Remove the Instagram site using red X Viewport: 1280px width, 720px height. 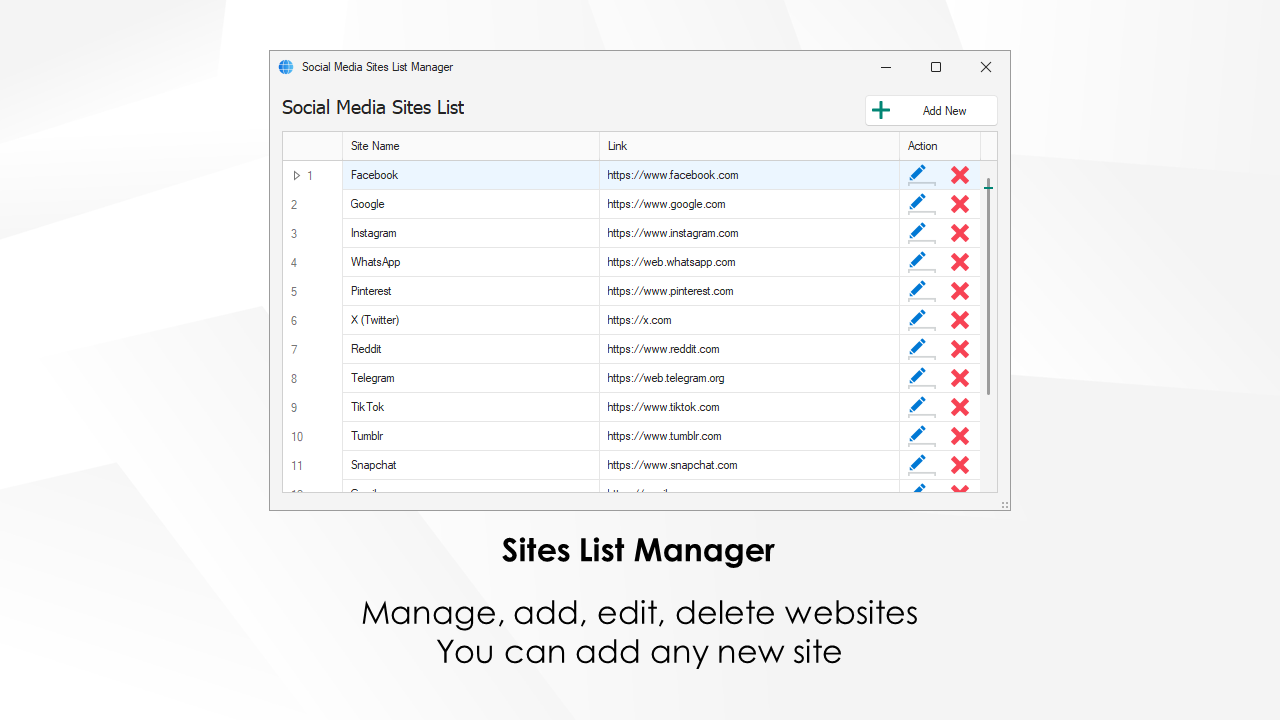coord(960,233)
